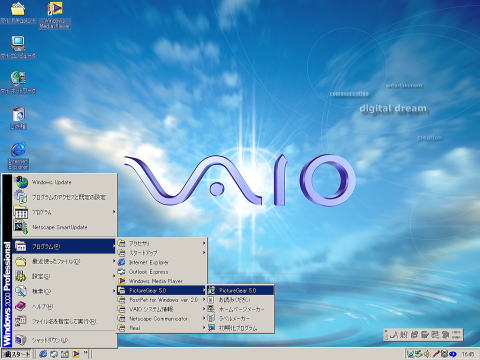Screen dimensions: 480x360
Task: Open Netscape SmartUpdate in Start menu
Action: tap(65, 227)
